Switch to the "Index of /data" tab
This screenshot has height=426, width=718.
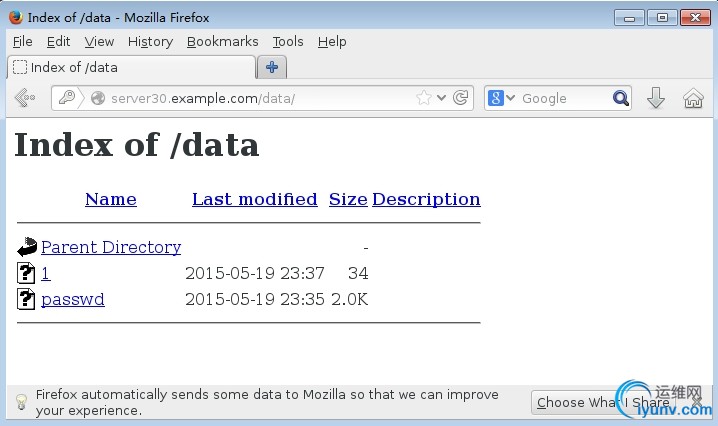coord(130,67)
